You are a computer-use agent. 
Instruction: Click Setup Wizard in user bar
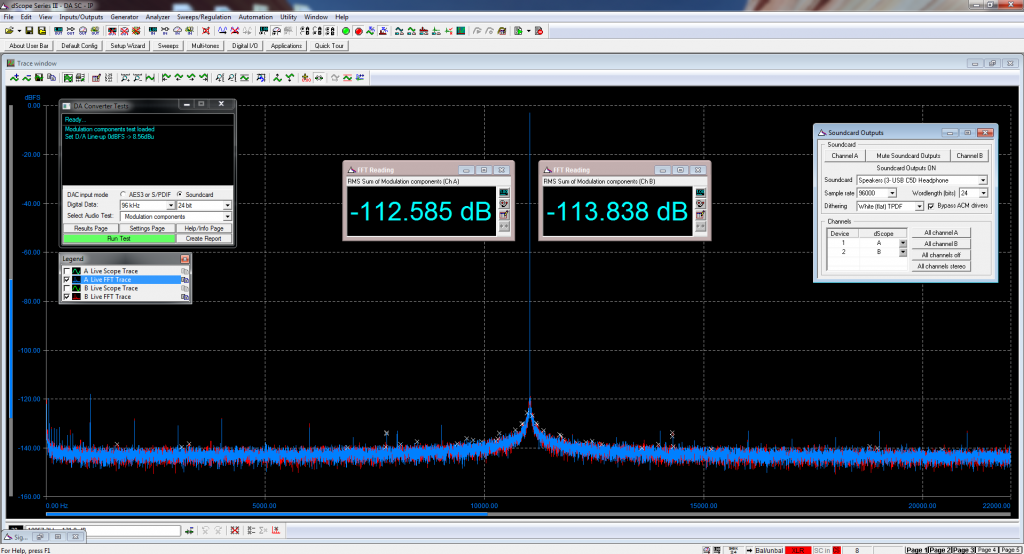click(x=127, y=46)
